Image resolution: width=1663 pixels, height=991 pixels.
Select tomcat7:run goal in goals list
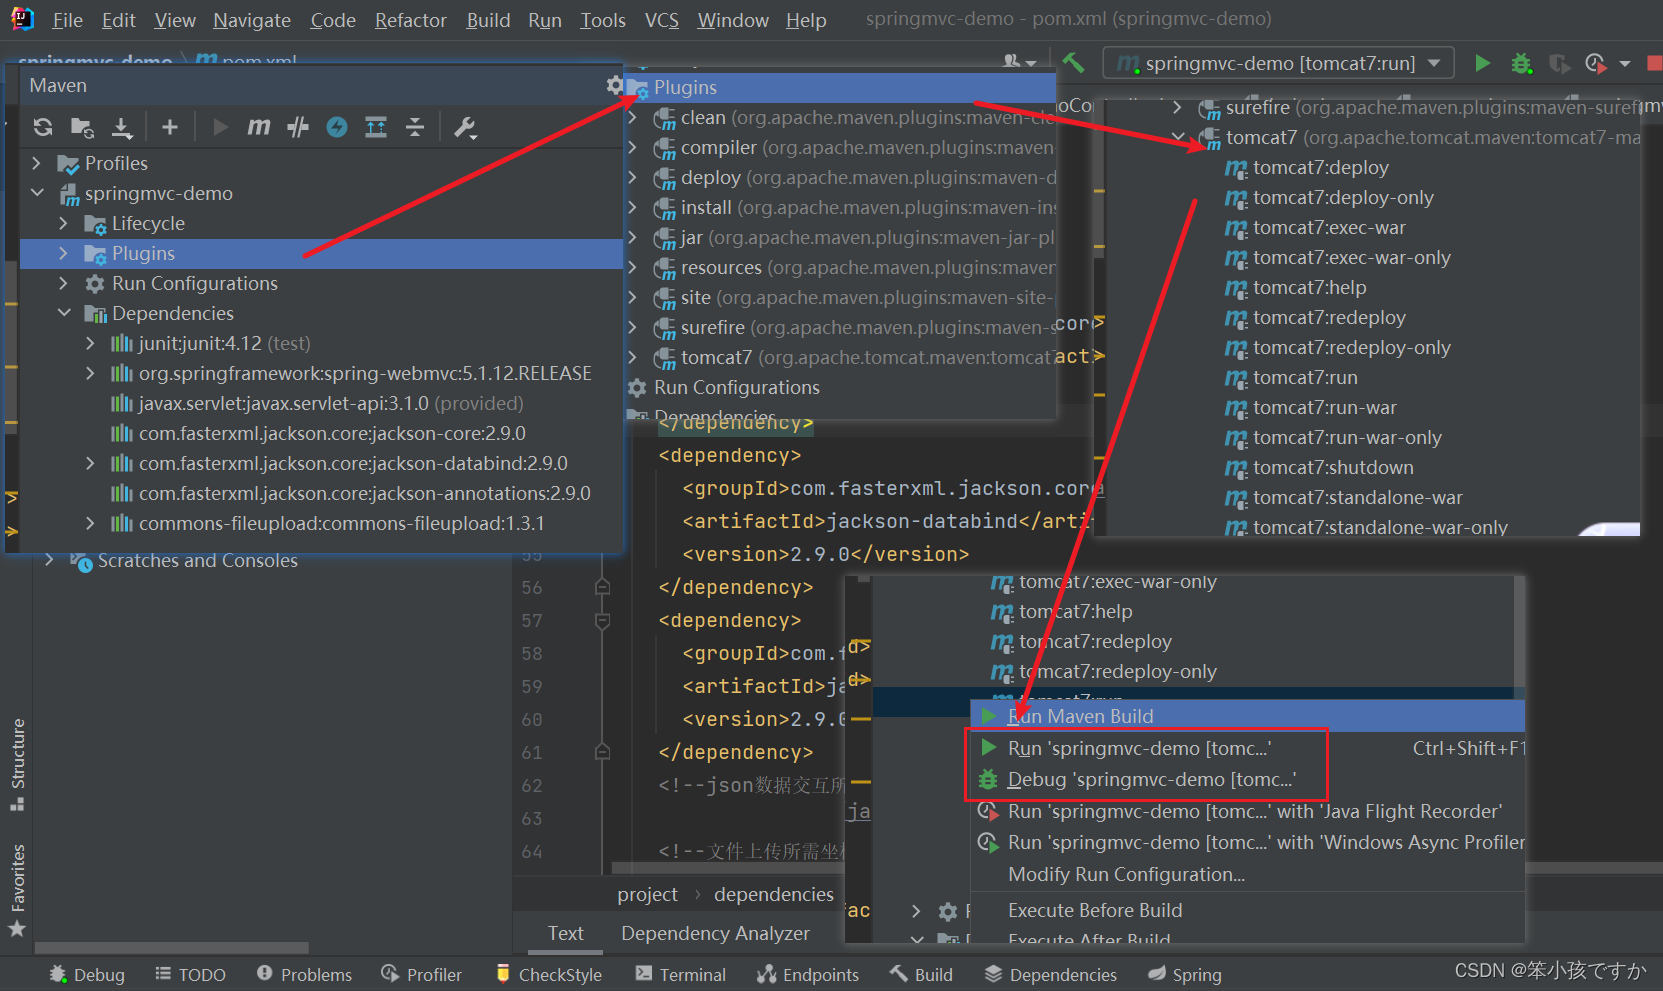[x=1305, y=378]
